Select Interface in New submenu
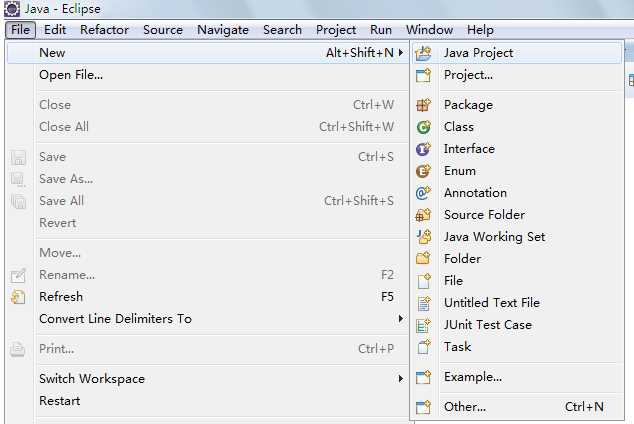Image resolution: width=634 pixels, height=424 pixels. pyautogui.click(x=517, y=149)
